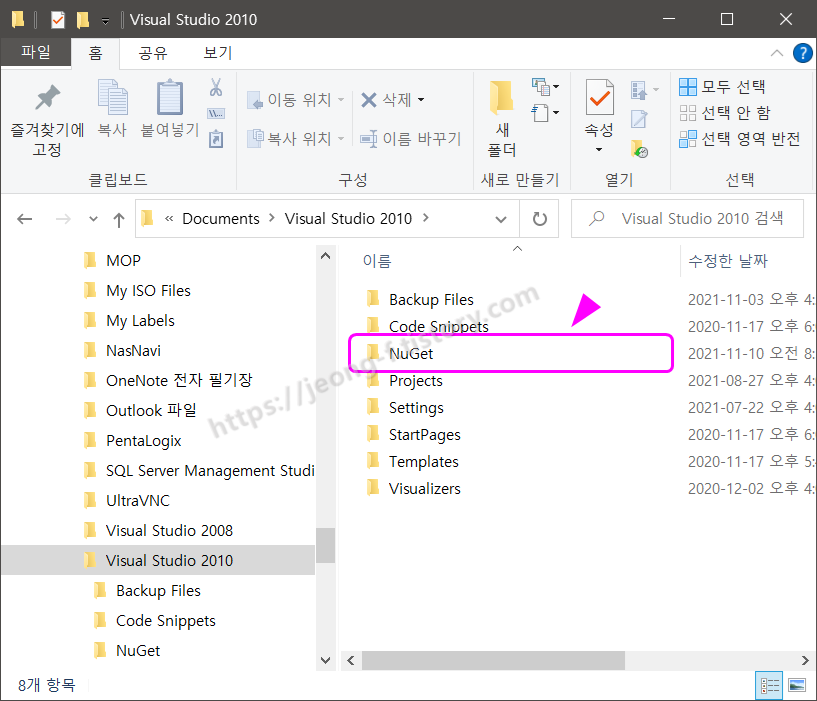Click the Back navigation arrow

(x=24, y=219)
